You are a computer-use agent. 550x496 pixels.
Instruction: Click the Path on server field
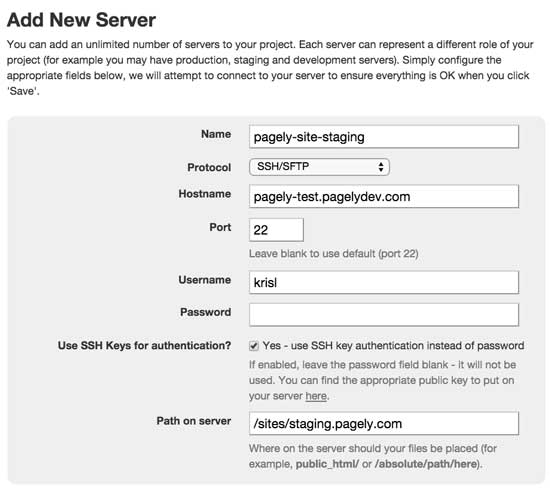tap(384, 423)
